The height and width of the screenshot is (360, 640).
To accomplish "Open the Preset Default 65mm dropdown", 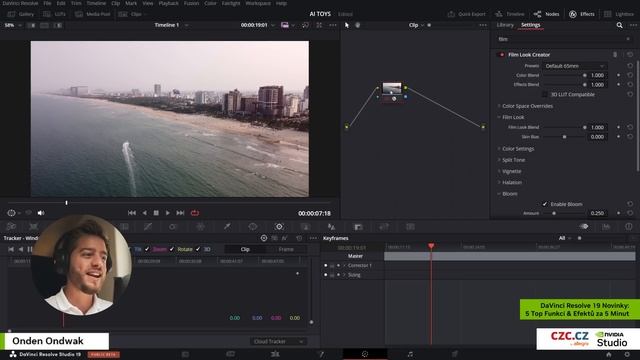I will click(575, 66).
